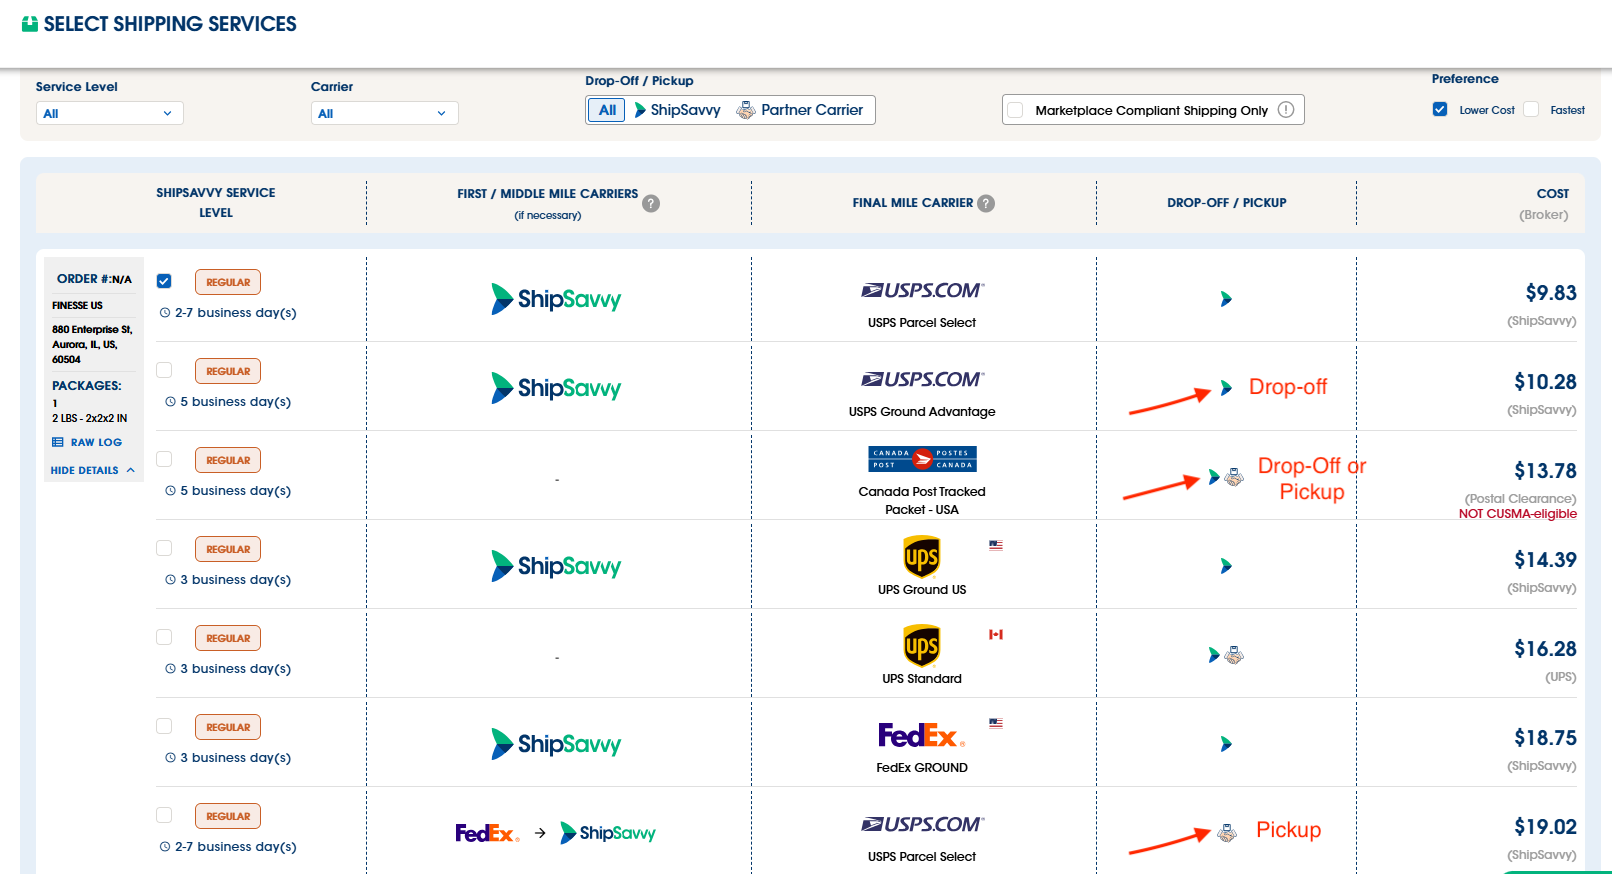Screen dimensions: 1612x874
Task: Select the USPS Ground Advantage $10.28 checkbox
Action: pos(164,370)
